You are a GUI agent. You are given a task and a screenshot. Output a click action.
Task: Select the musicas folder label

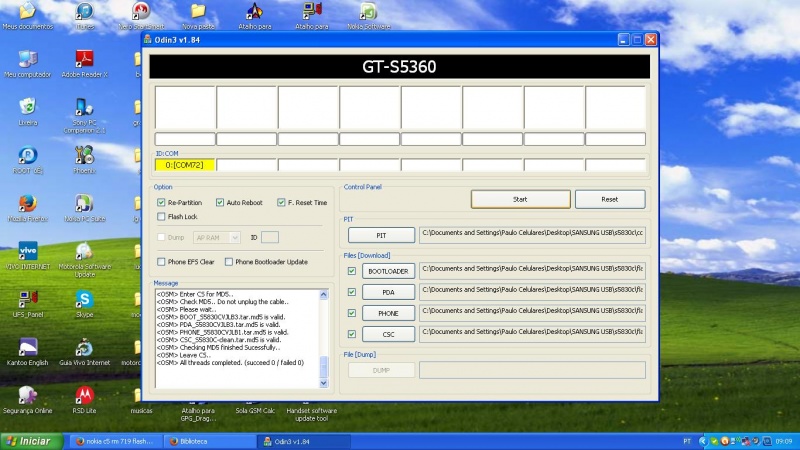click(141, 411)
